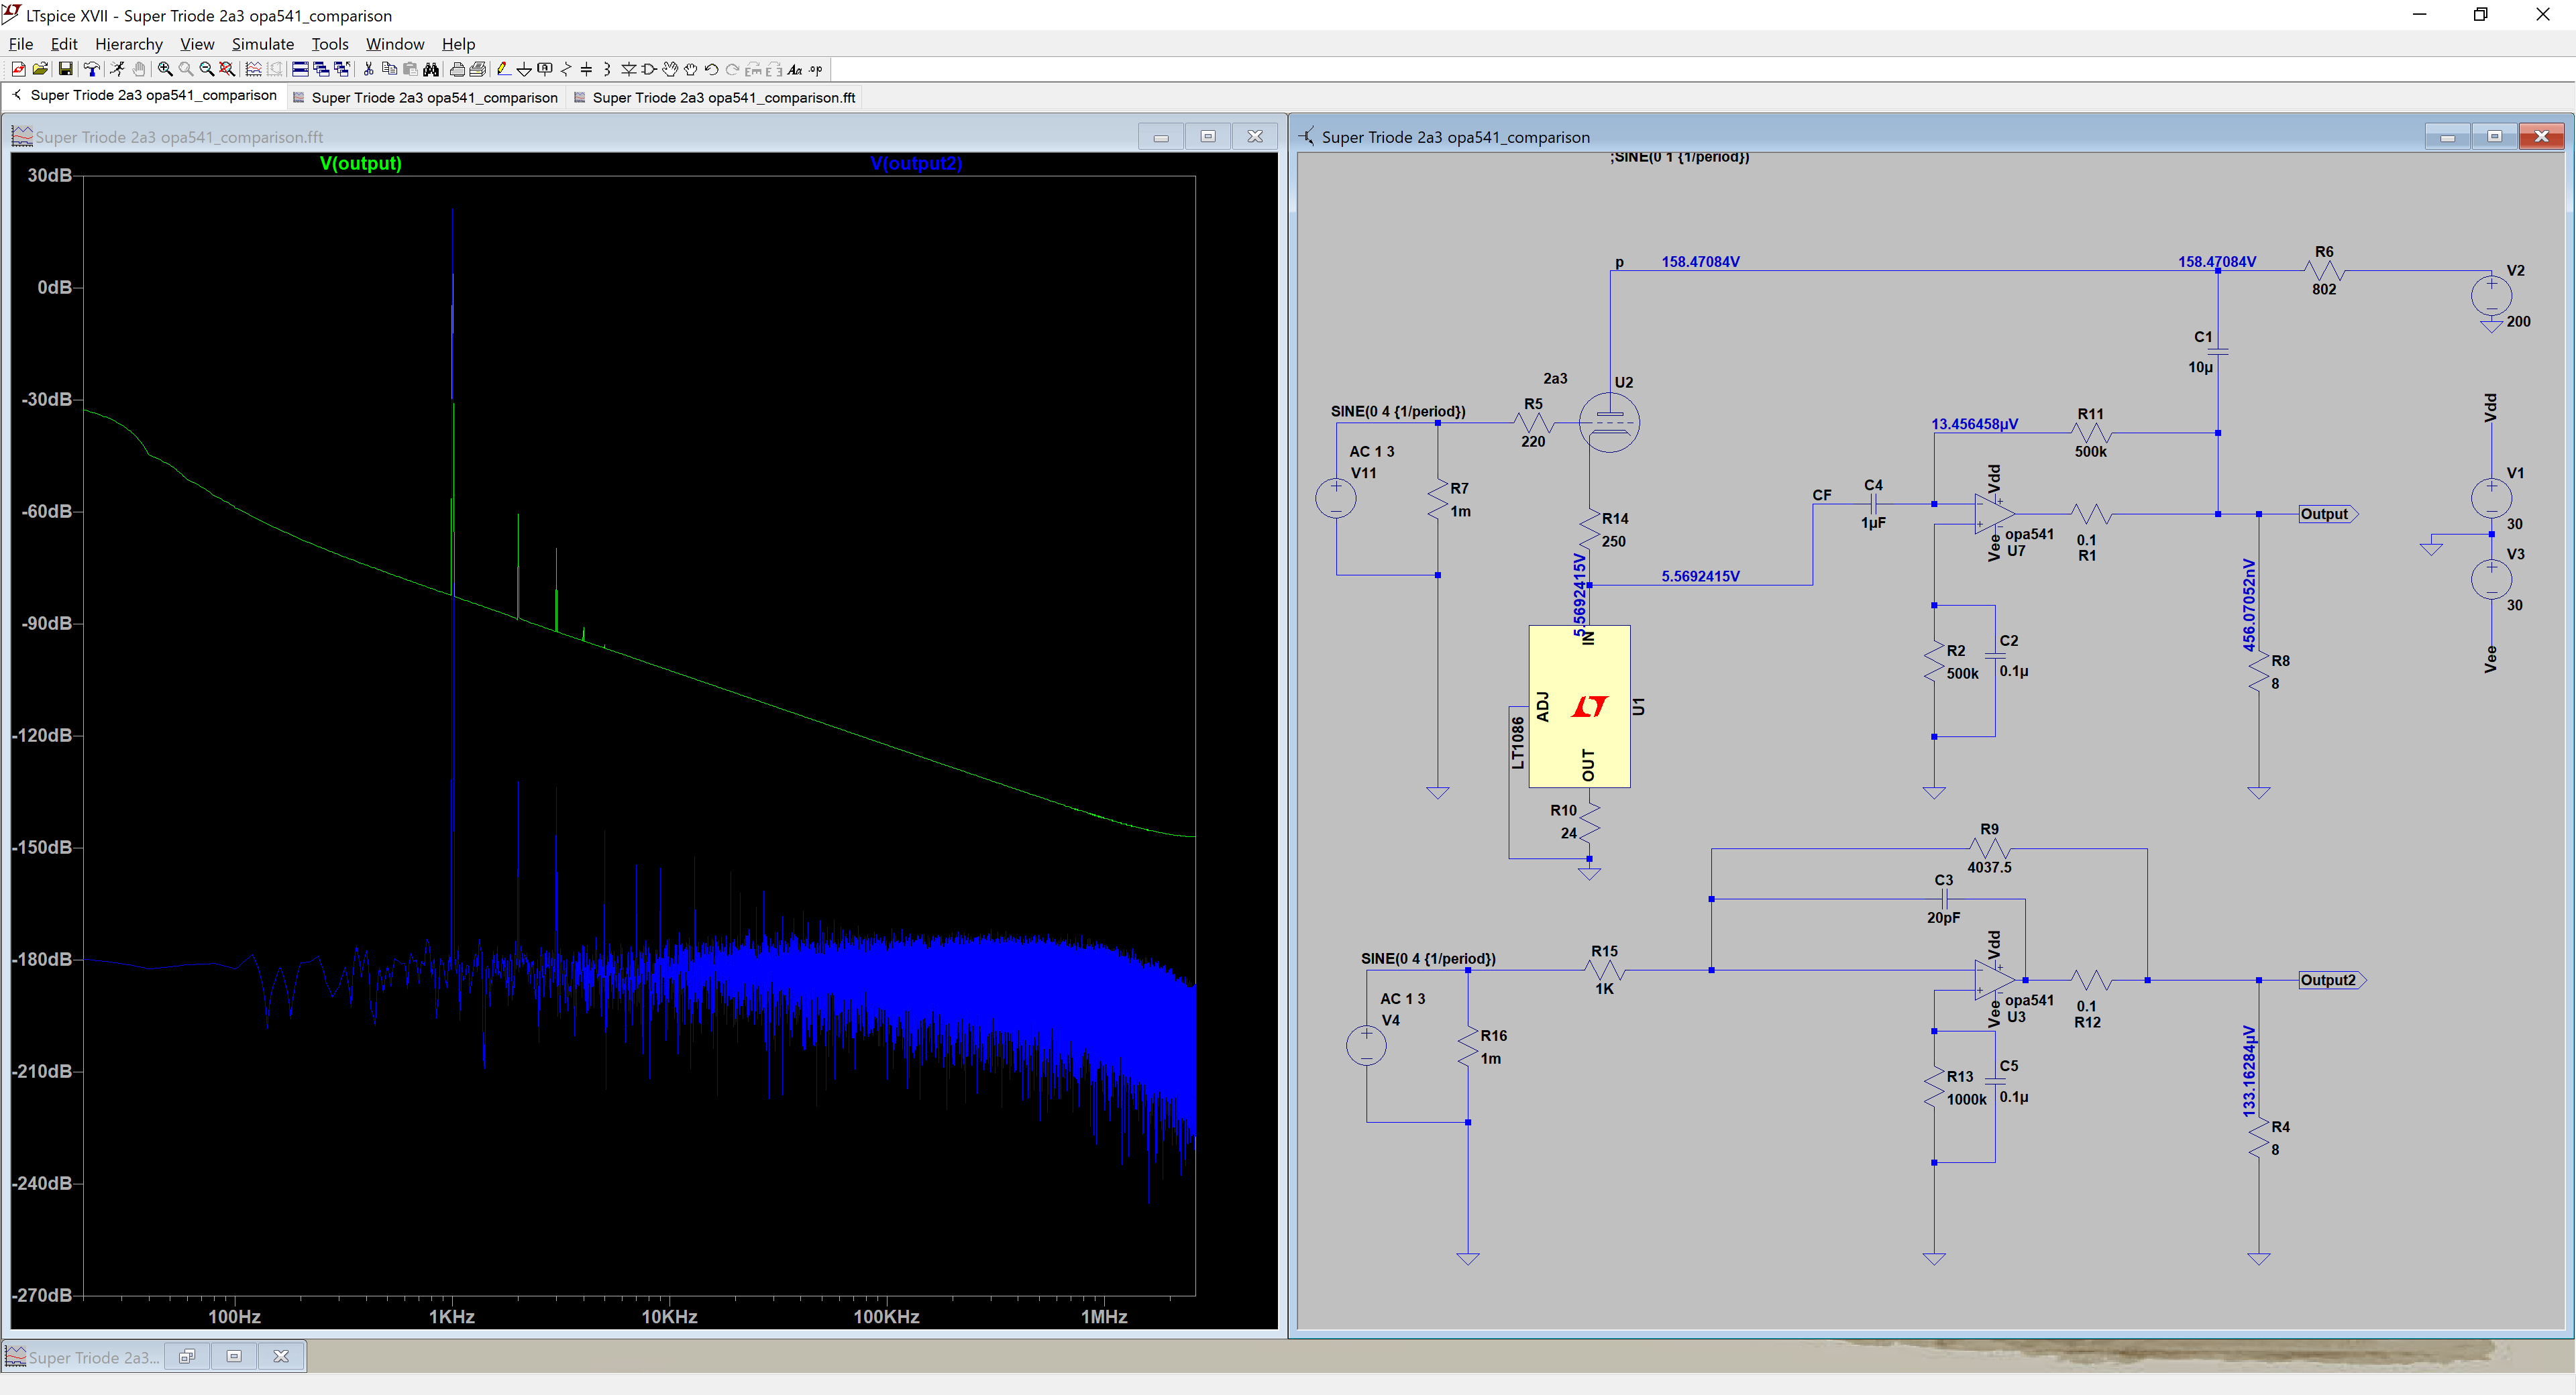Select the Zoom Out magnifier icon
The height and width of the screenshot is (1395, 2576).
click(207, 69)
